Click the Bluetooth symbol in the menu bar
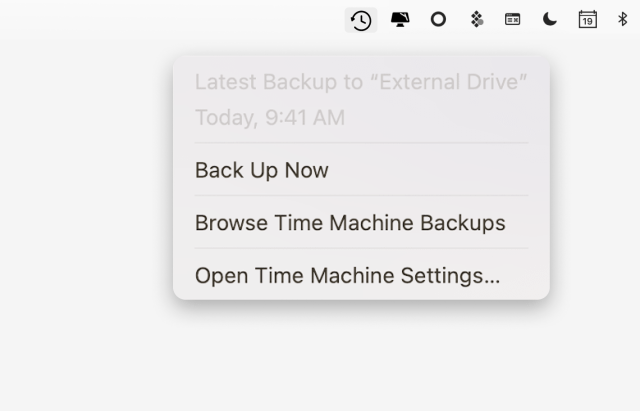Image resolution: width=640 pixels, height=411 pixels. (622, 19)
